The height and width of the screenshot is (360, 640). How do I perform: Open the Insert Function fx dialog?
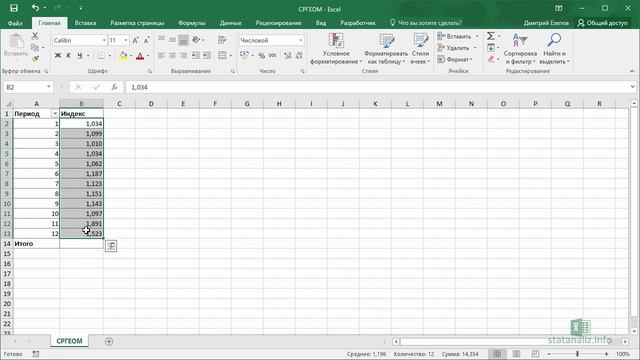(114, 87)
